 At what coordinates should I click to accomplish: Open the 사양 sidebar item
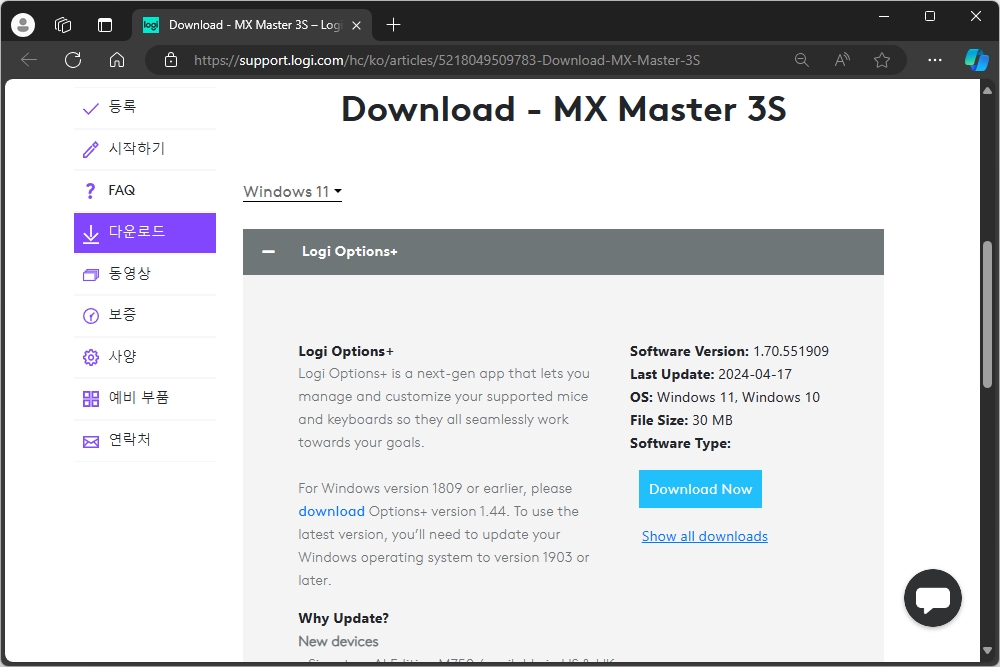pos(145,357)
